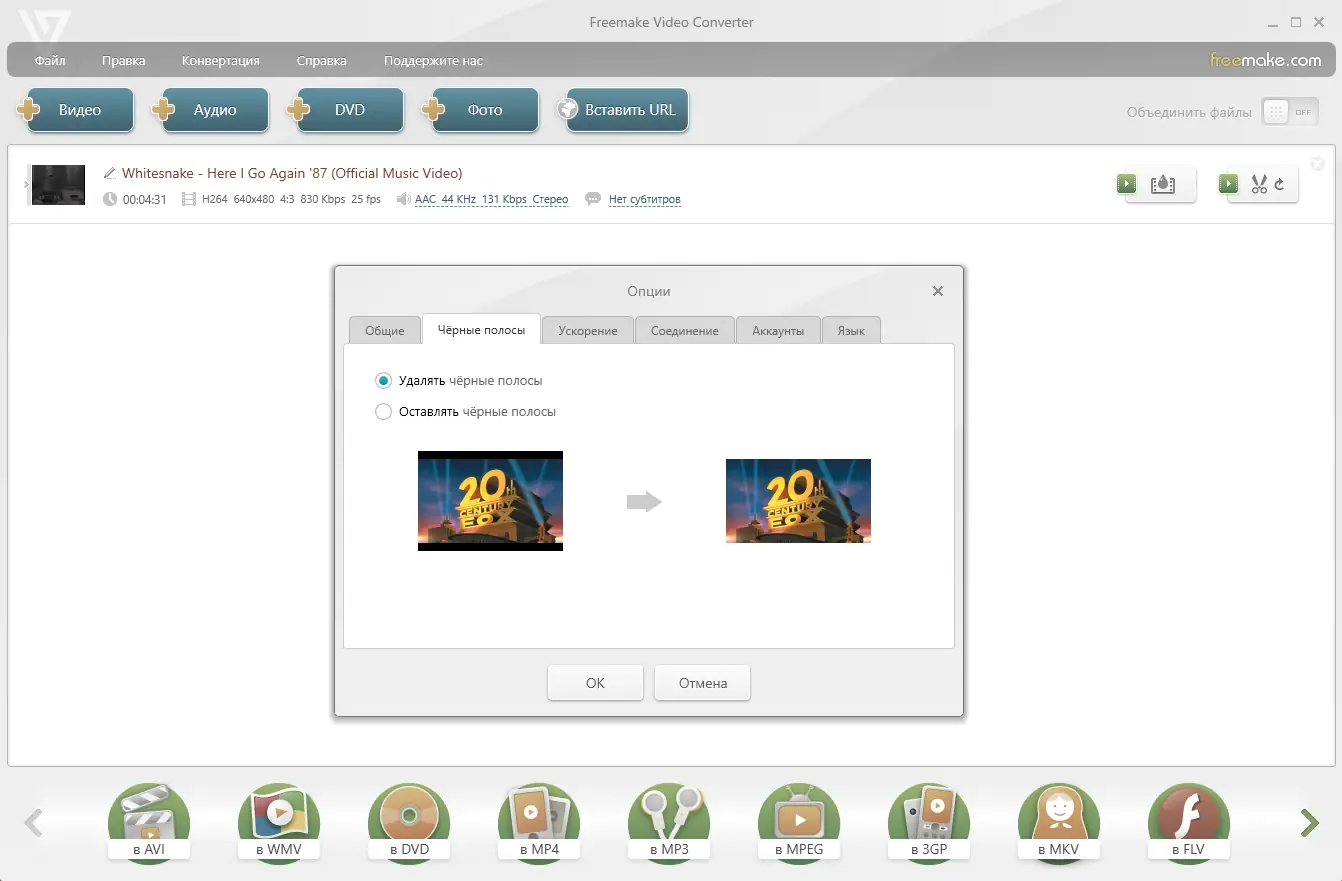
Task: Add audio files with the Аудио button
Action: point(210,110)
